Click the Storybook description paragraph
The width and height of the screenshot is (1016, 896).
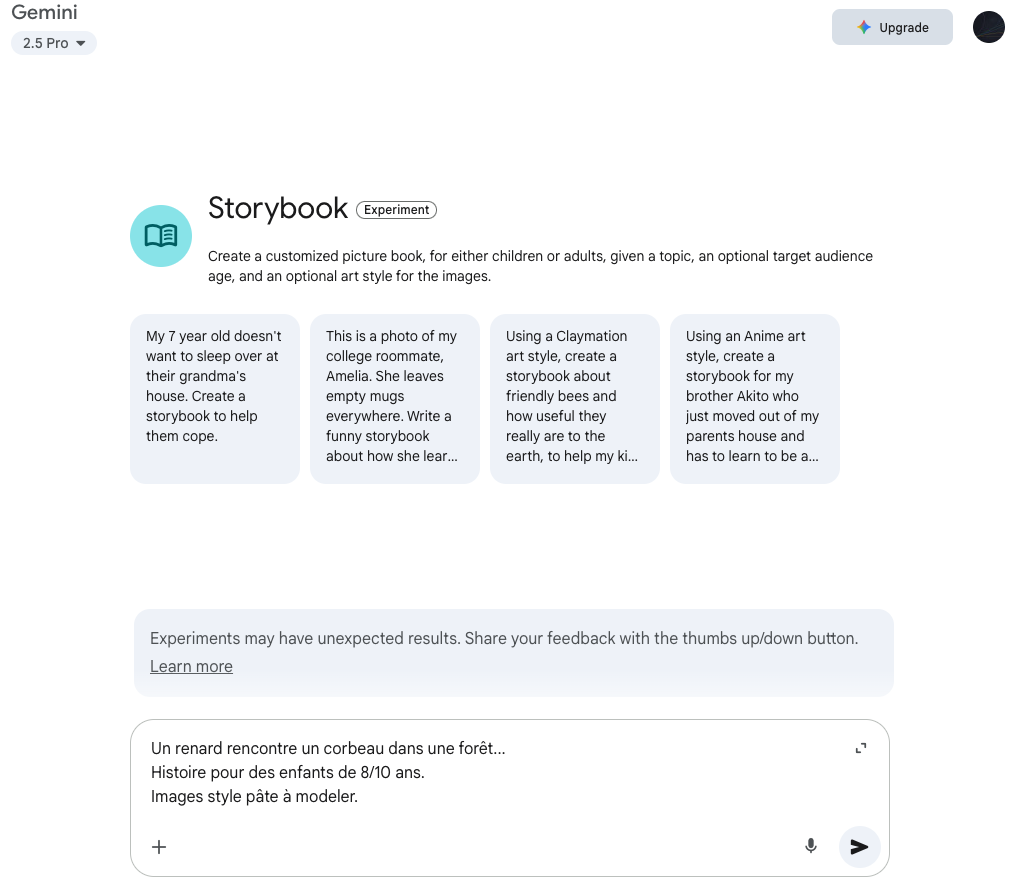[540, 266]
